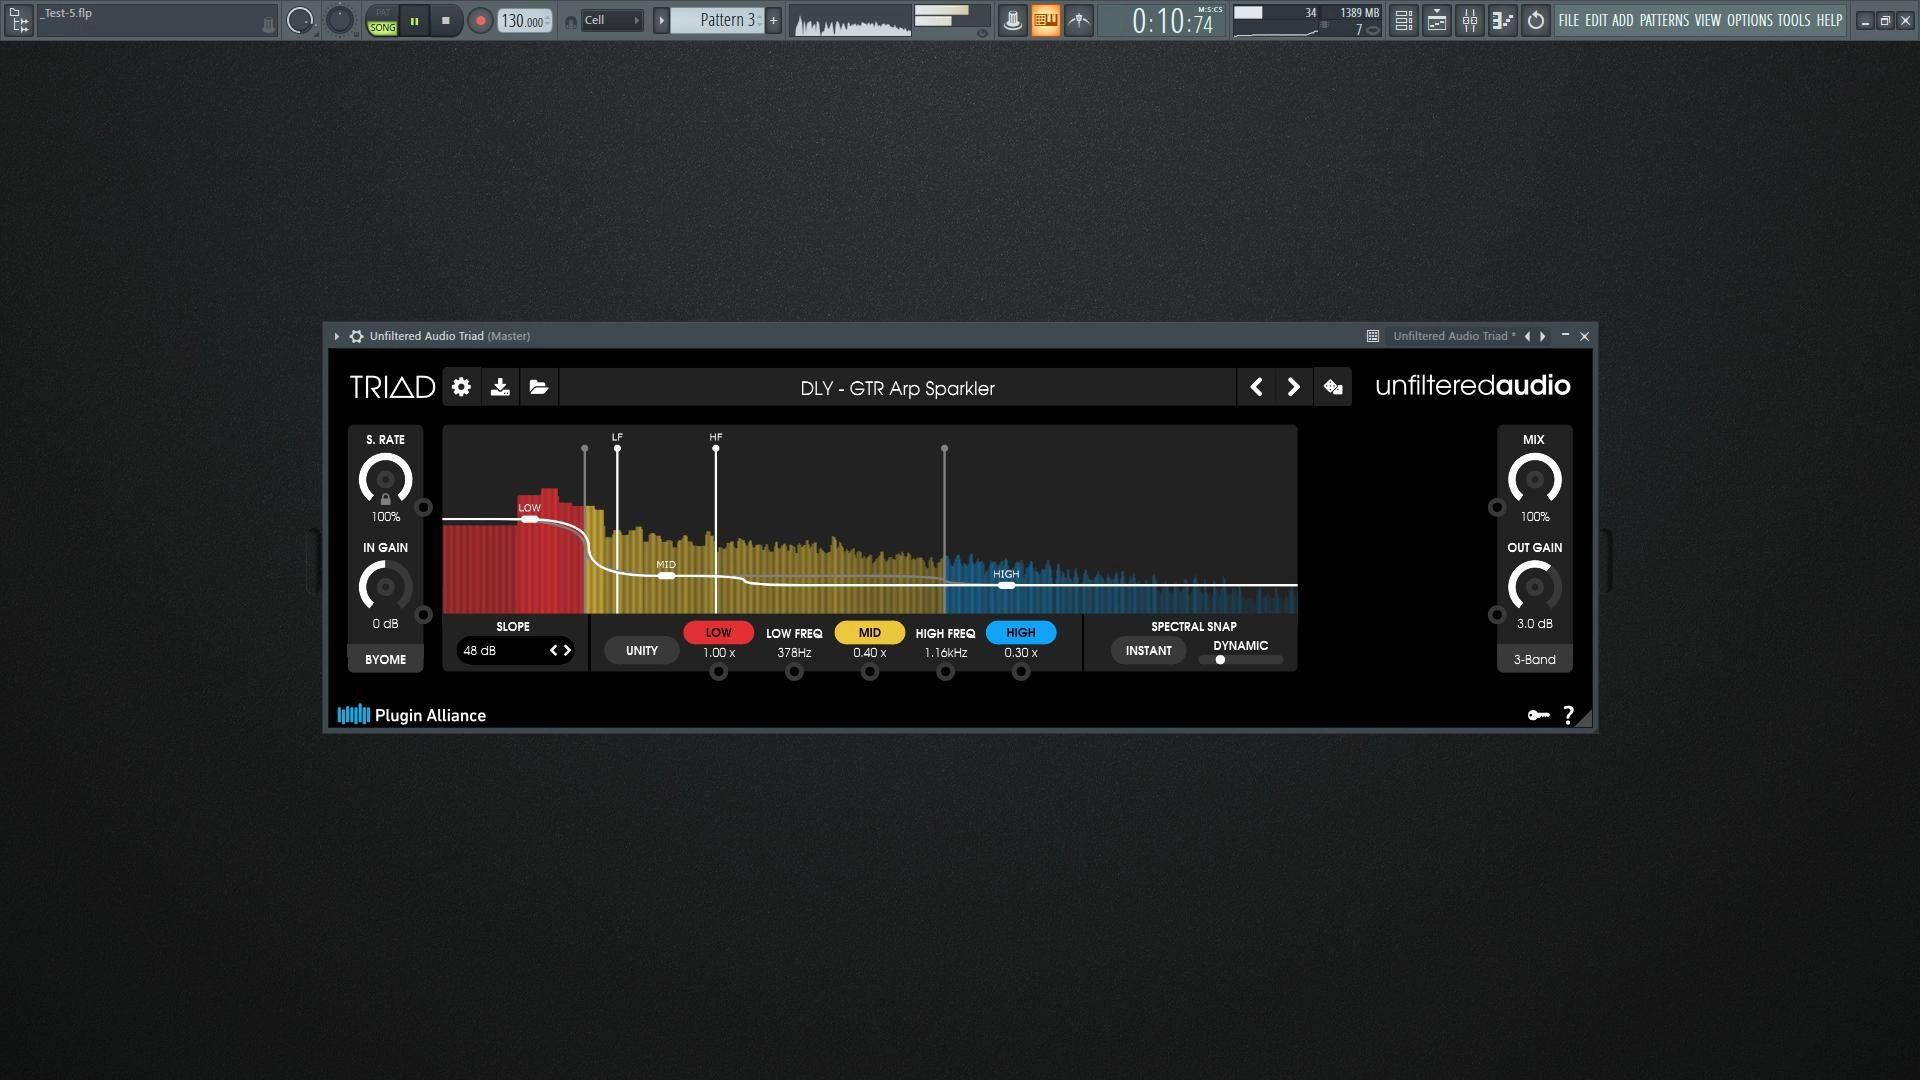Click the S. RATE knob
This screenshot has width=1920, height=1080.
tap(385, 479)
